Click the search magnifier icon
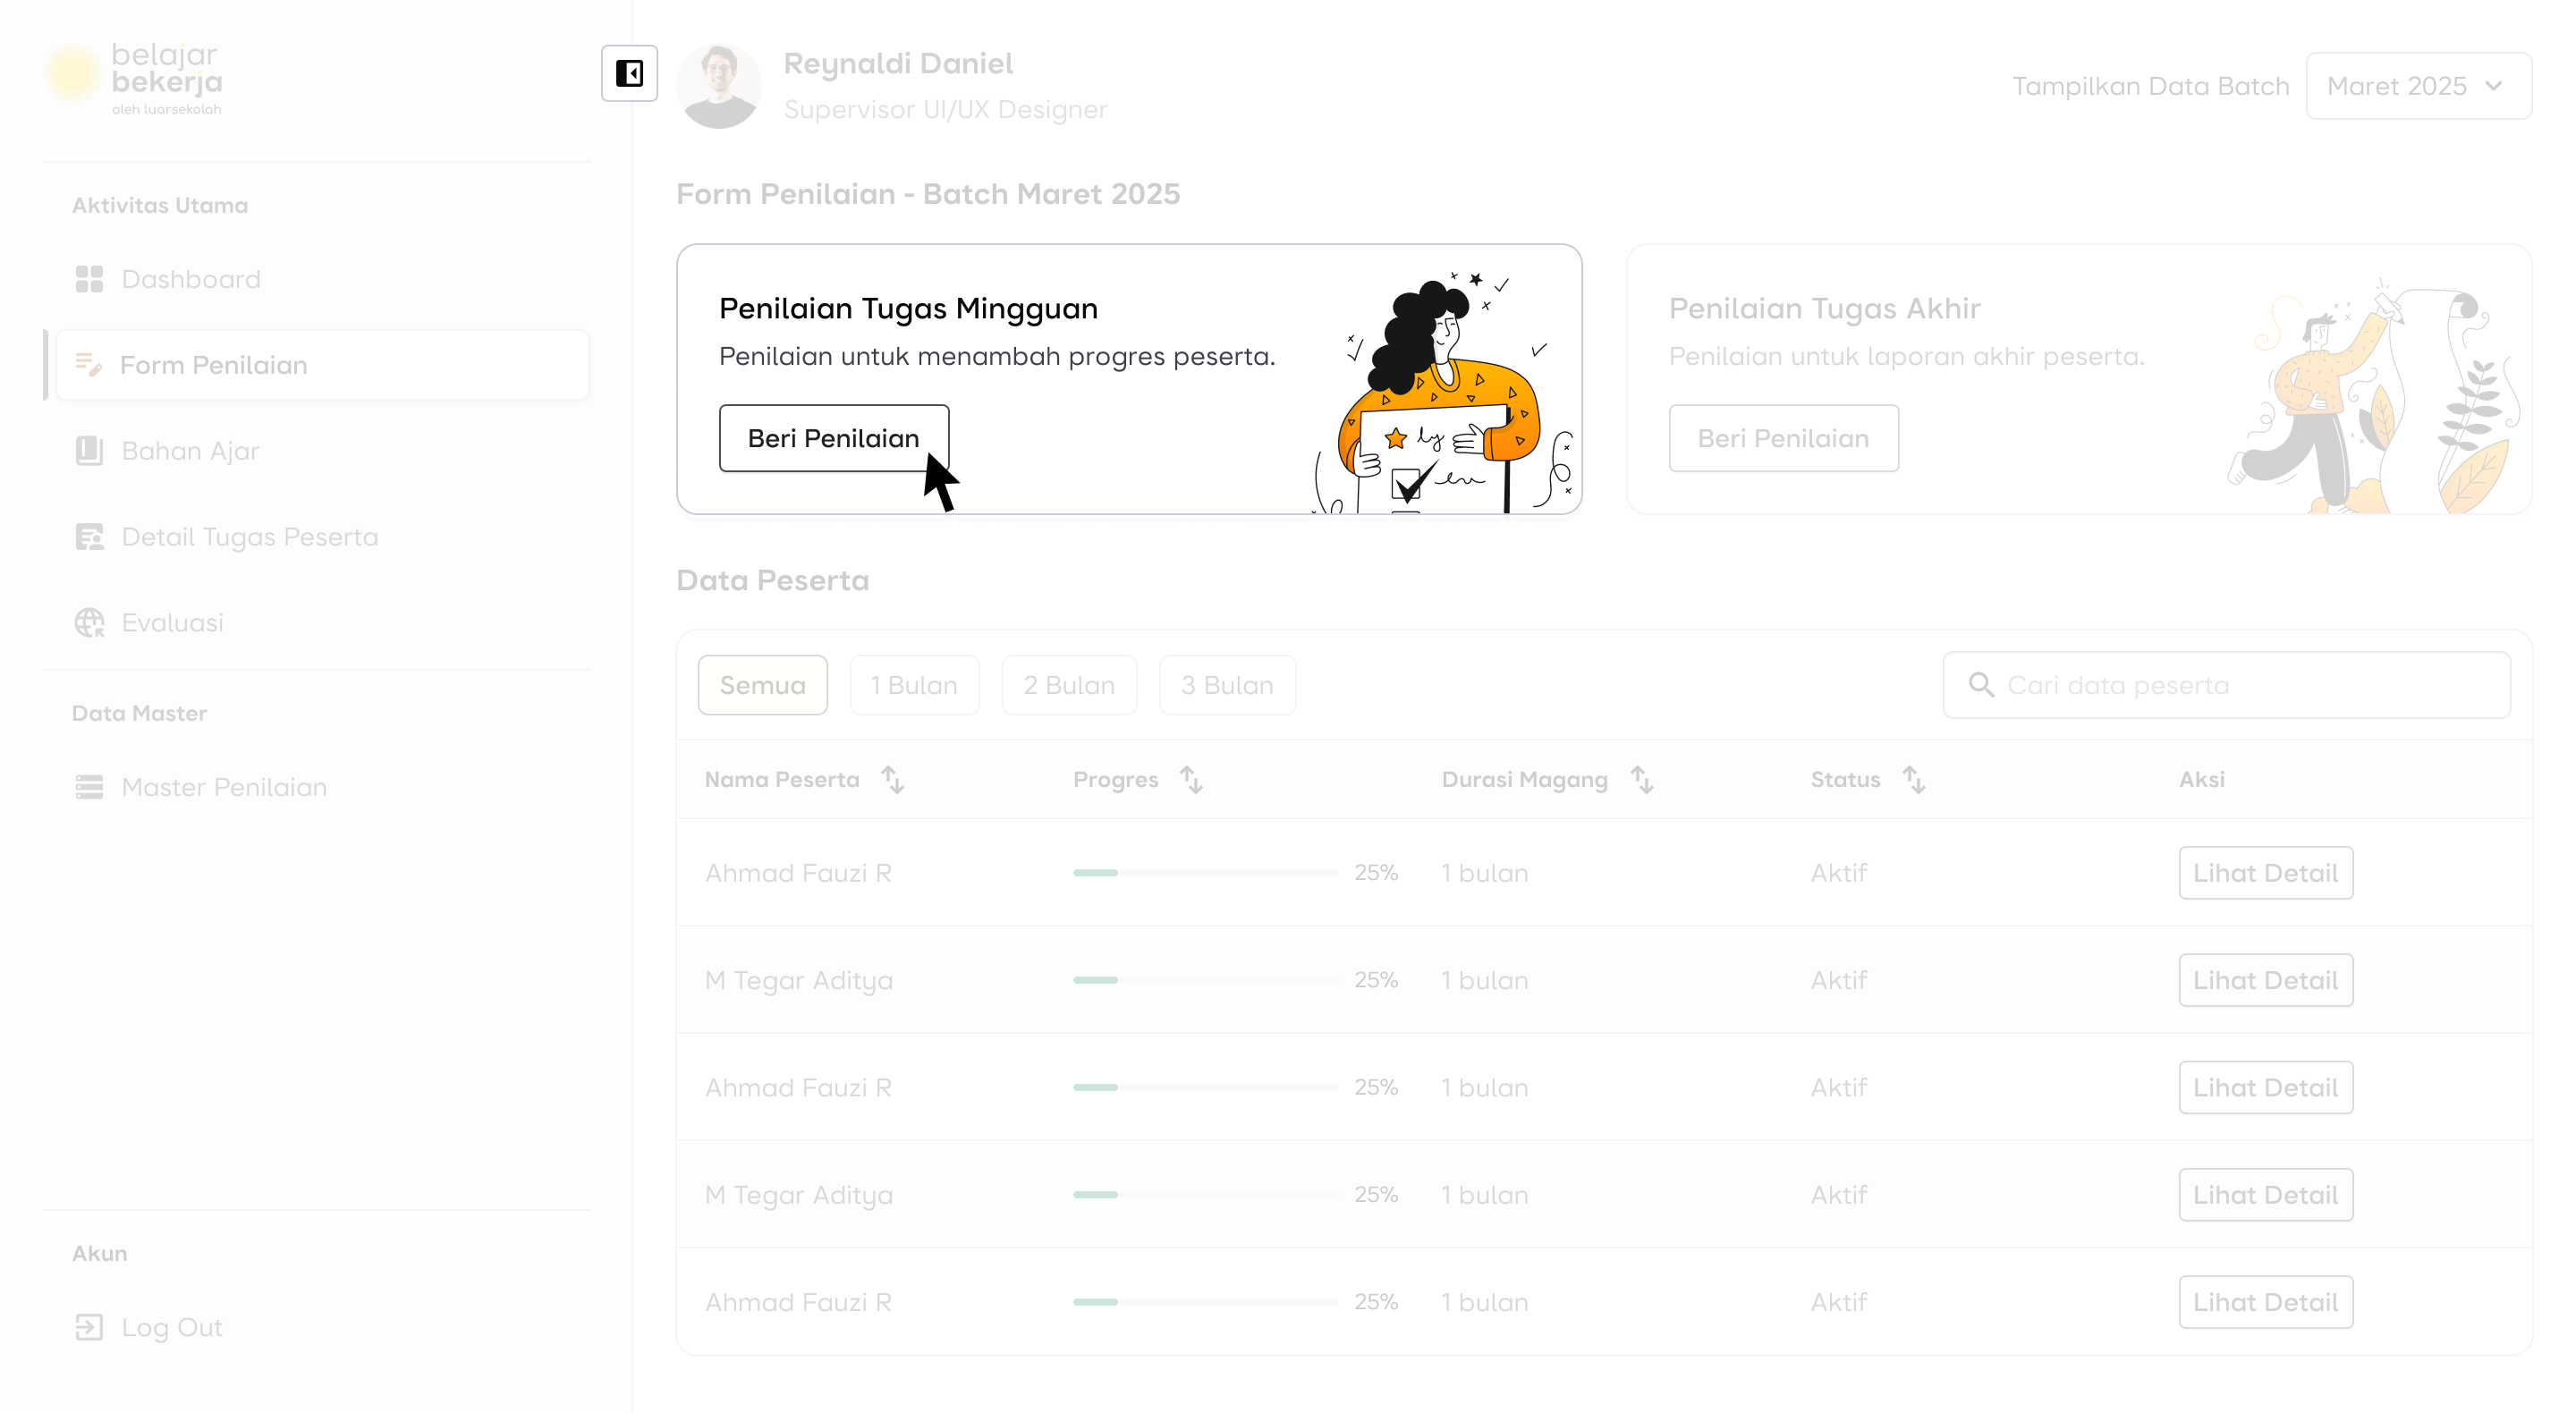 tap(1980, 685)
